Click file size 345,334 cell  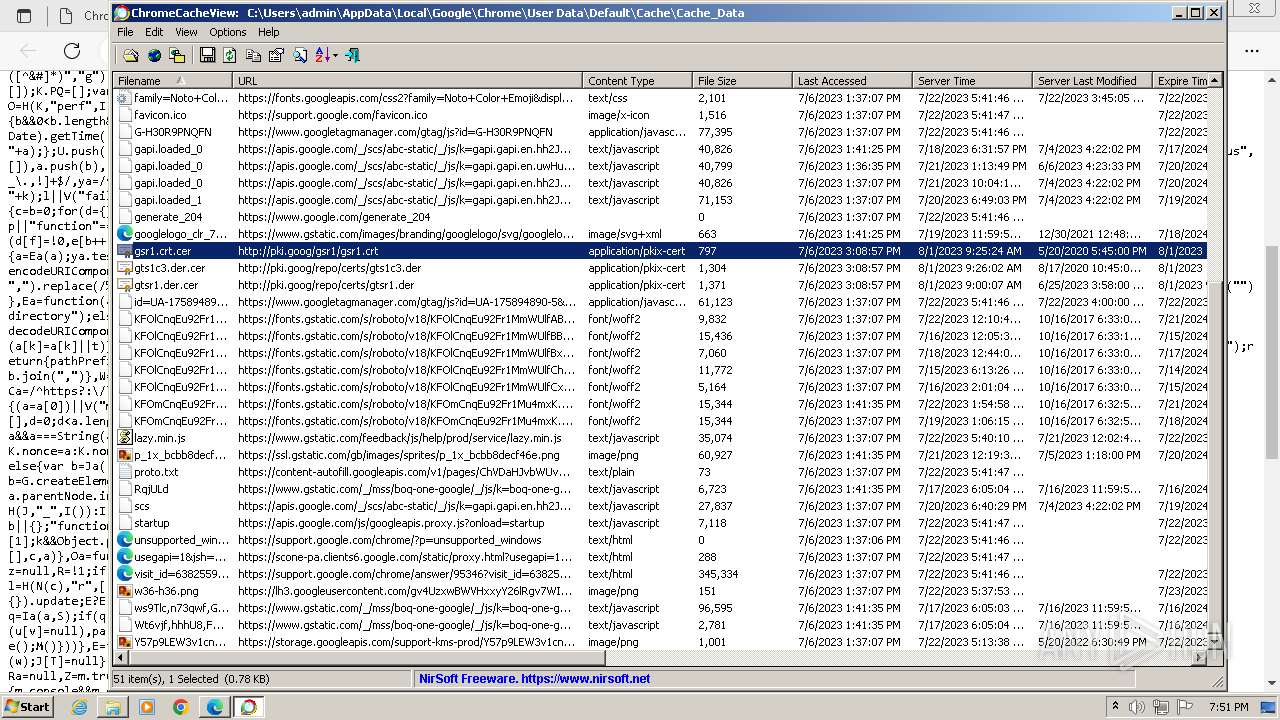(x=718, y=574)
